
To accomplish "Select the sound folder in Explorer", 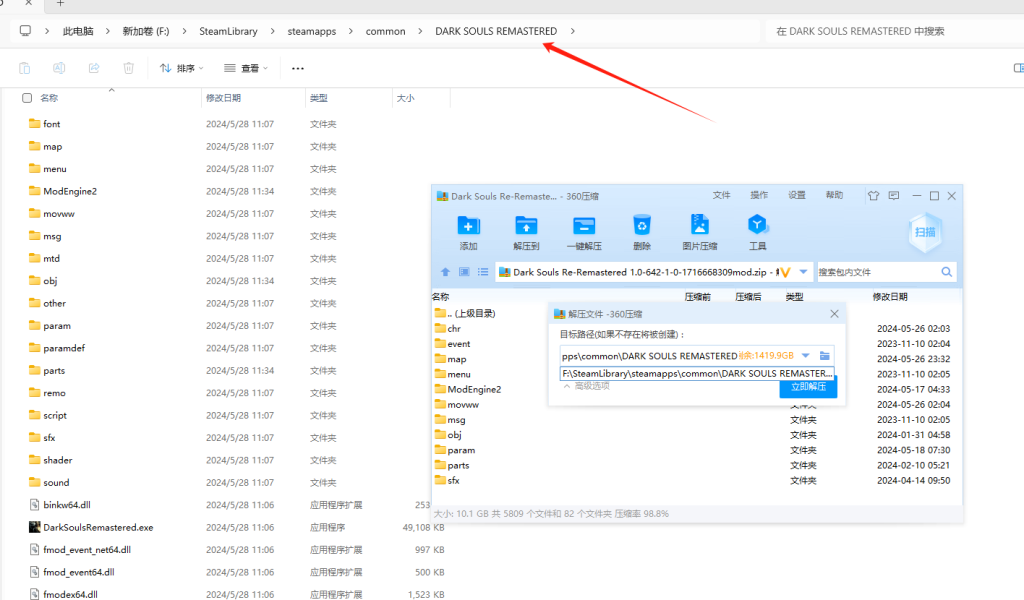I will pyautogui.click(x=56, y=482).
